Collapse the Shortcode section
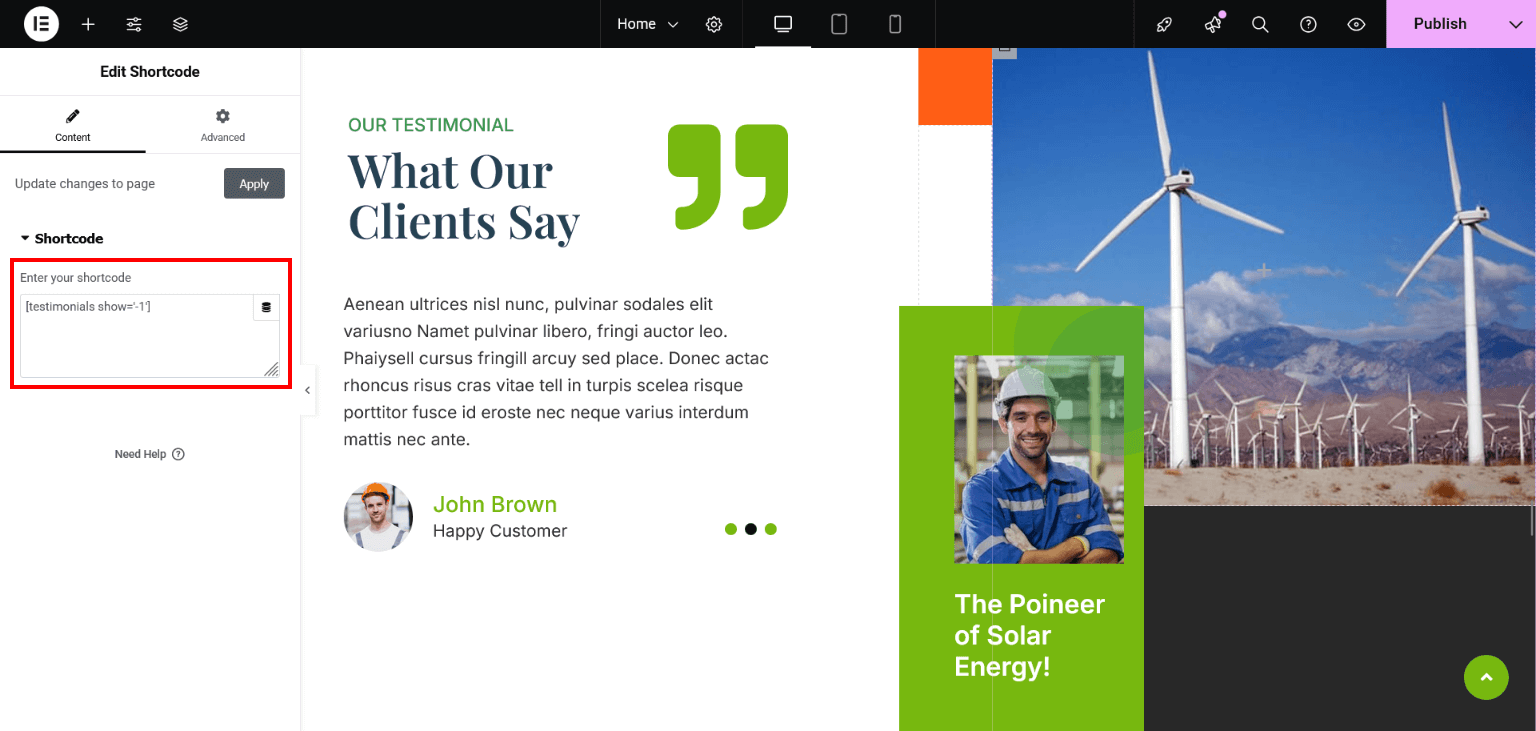Screen dimensions: 1536x731 [62, 238]
